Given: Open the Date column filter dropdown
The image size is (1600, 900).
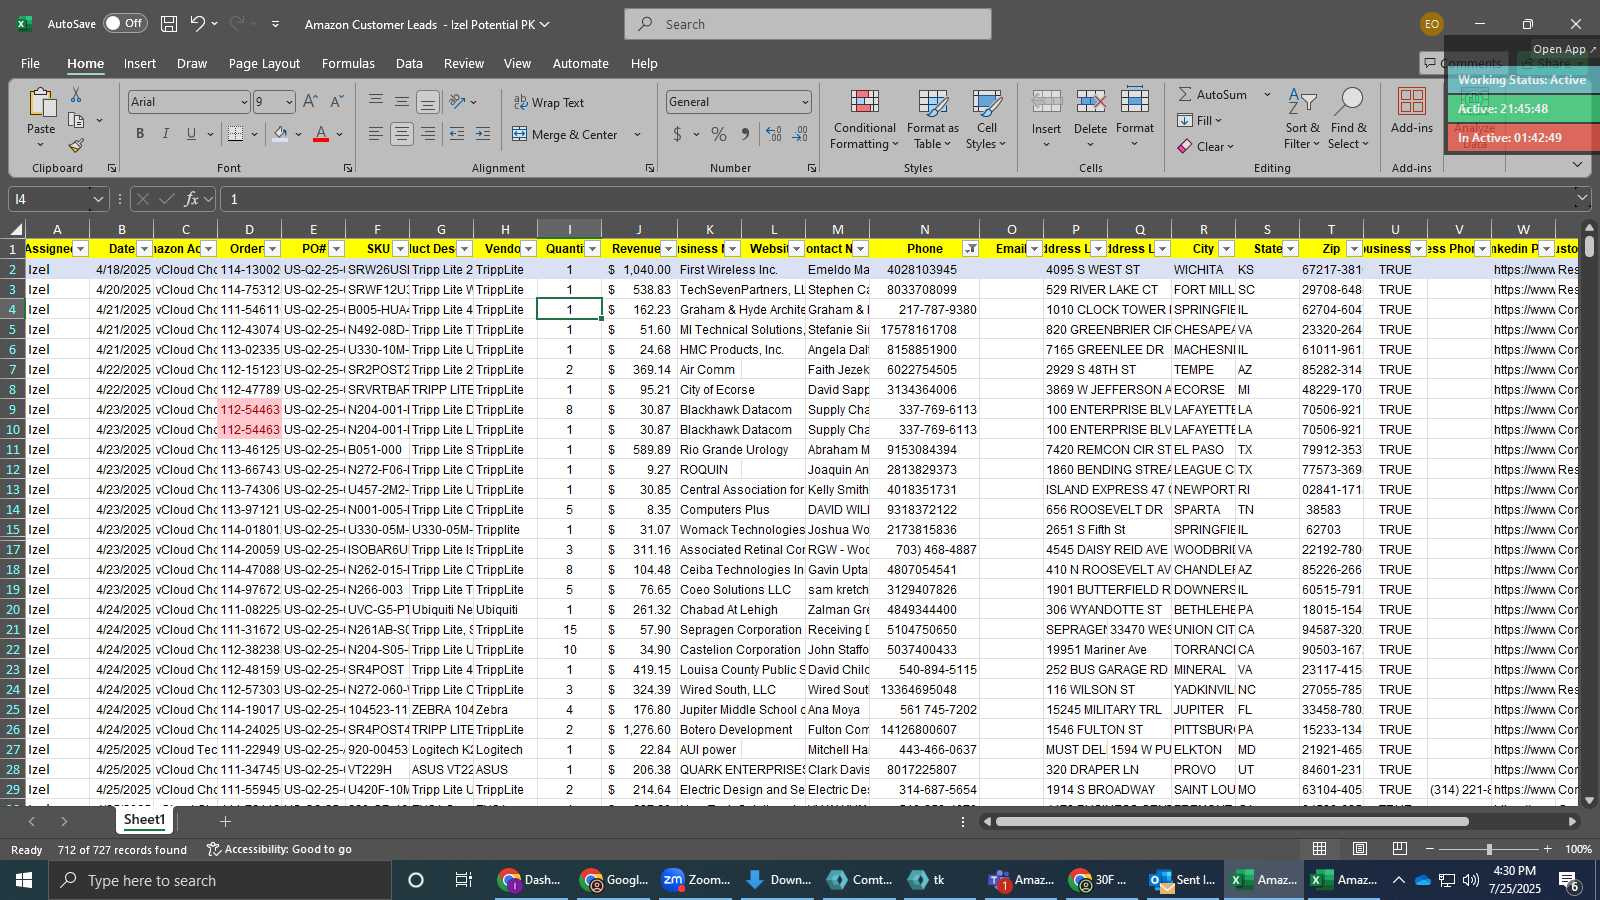Looking at the screenshot, I should click(145, 249).
